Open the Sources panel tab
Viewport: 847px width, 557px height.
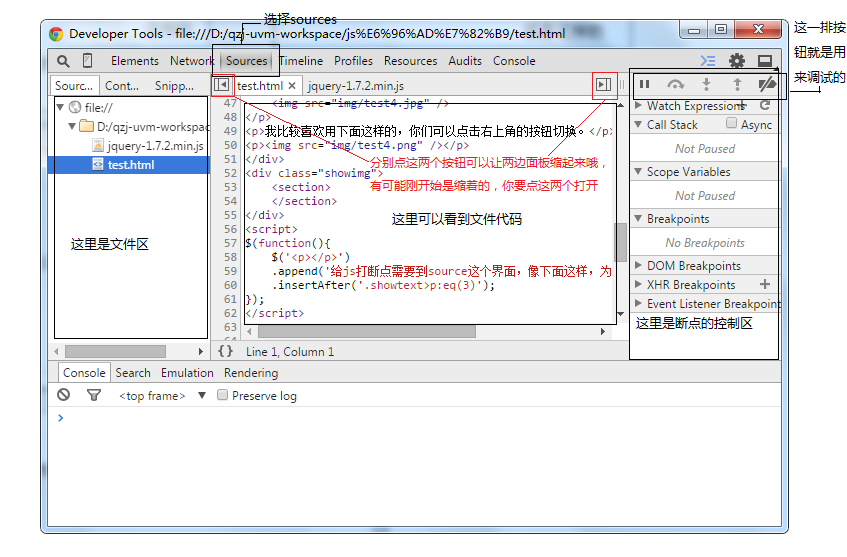click(x=246, y=61)
